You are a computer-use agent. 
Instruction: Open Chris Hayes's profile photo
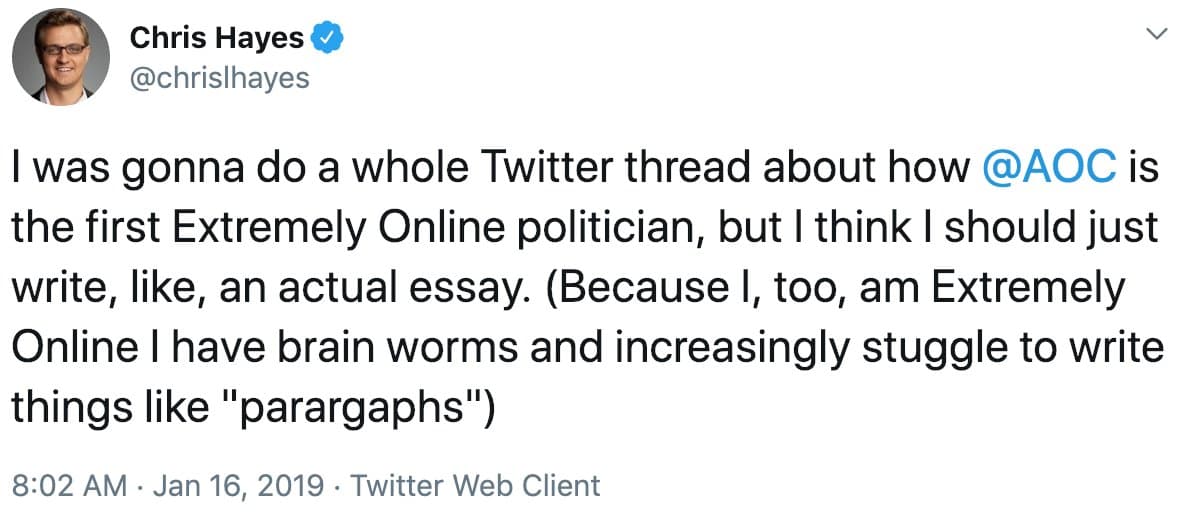tap(62, 59)
